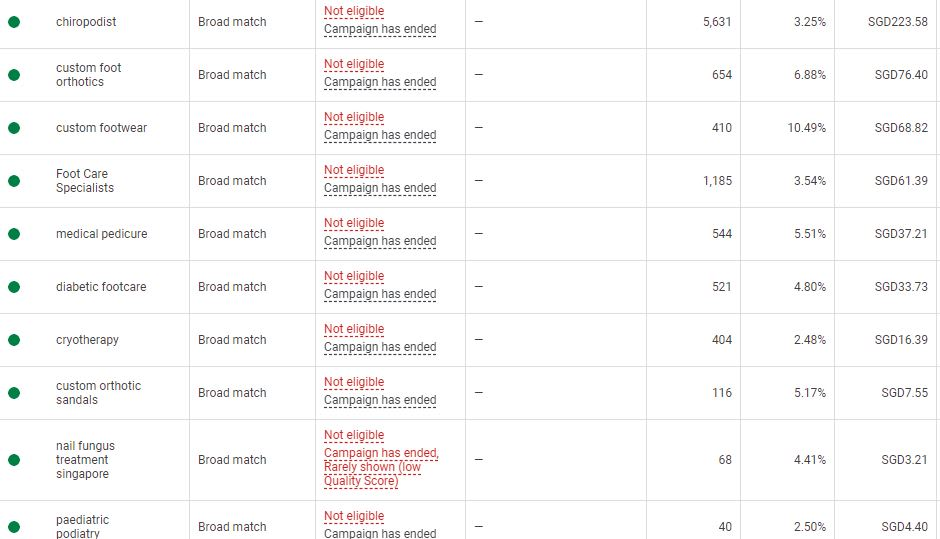Open status dot menu for diabetic footcare
The width and height of the screenshot is (940, 539).
pyautogui.click(x=14, y=287)
